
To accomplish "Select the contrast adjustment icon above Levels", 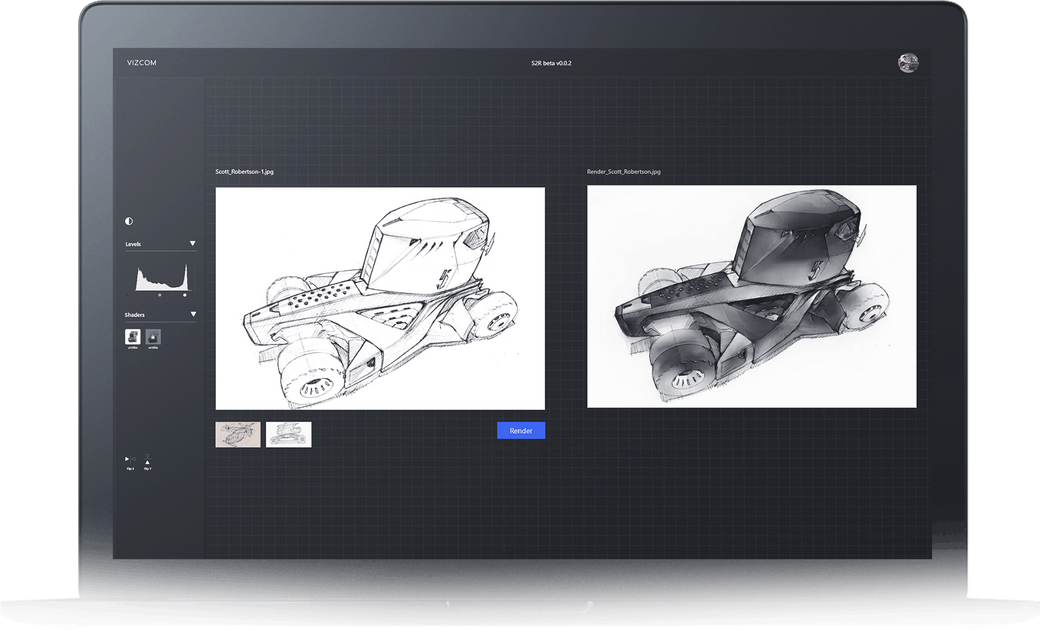I will [x=128, y=220].
